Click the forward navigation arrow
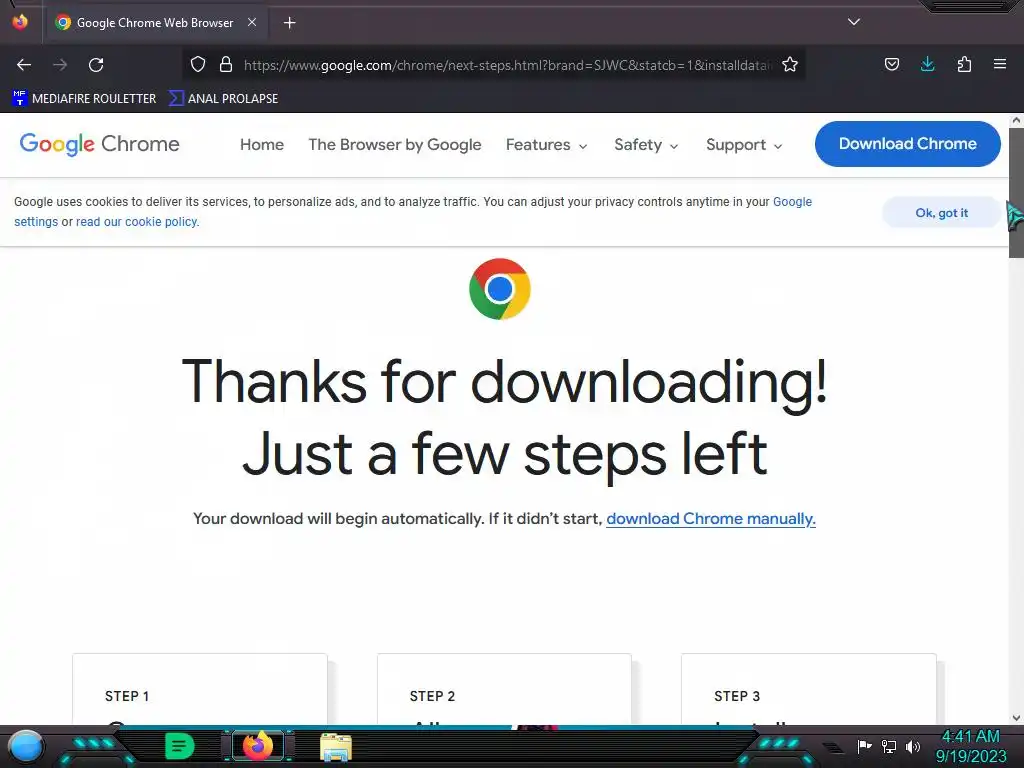This screenshot has width=1024, height=768. (x=60, y=65)
